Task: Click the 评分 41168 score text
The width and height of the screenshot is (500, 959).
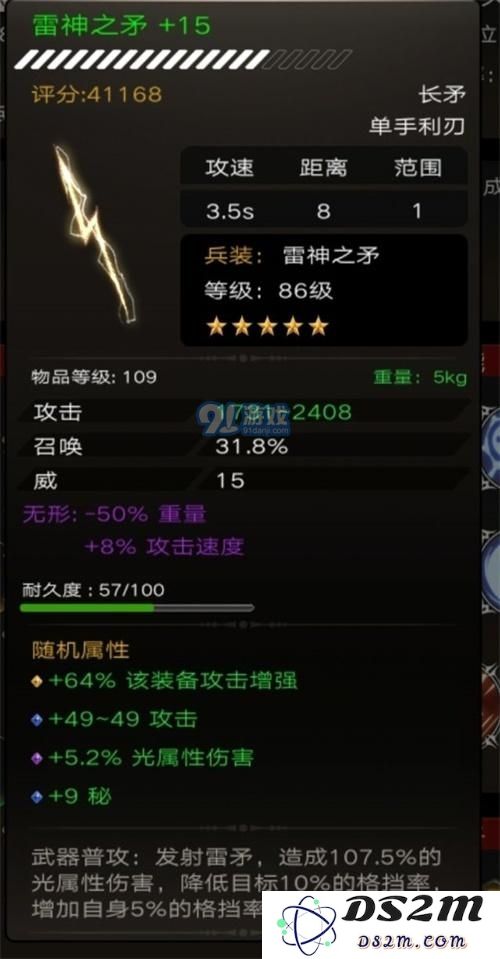Action: coord(97,94)
